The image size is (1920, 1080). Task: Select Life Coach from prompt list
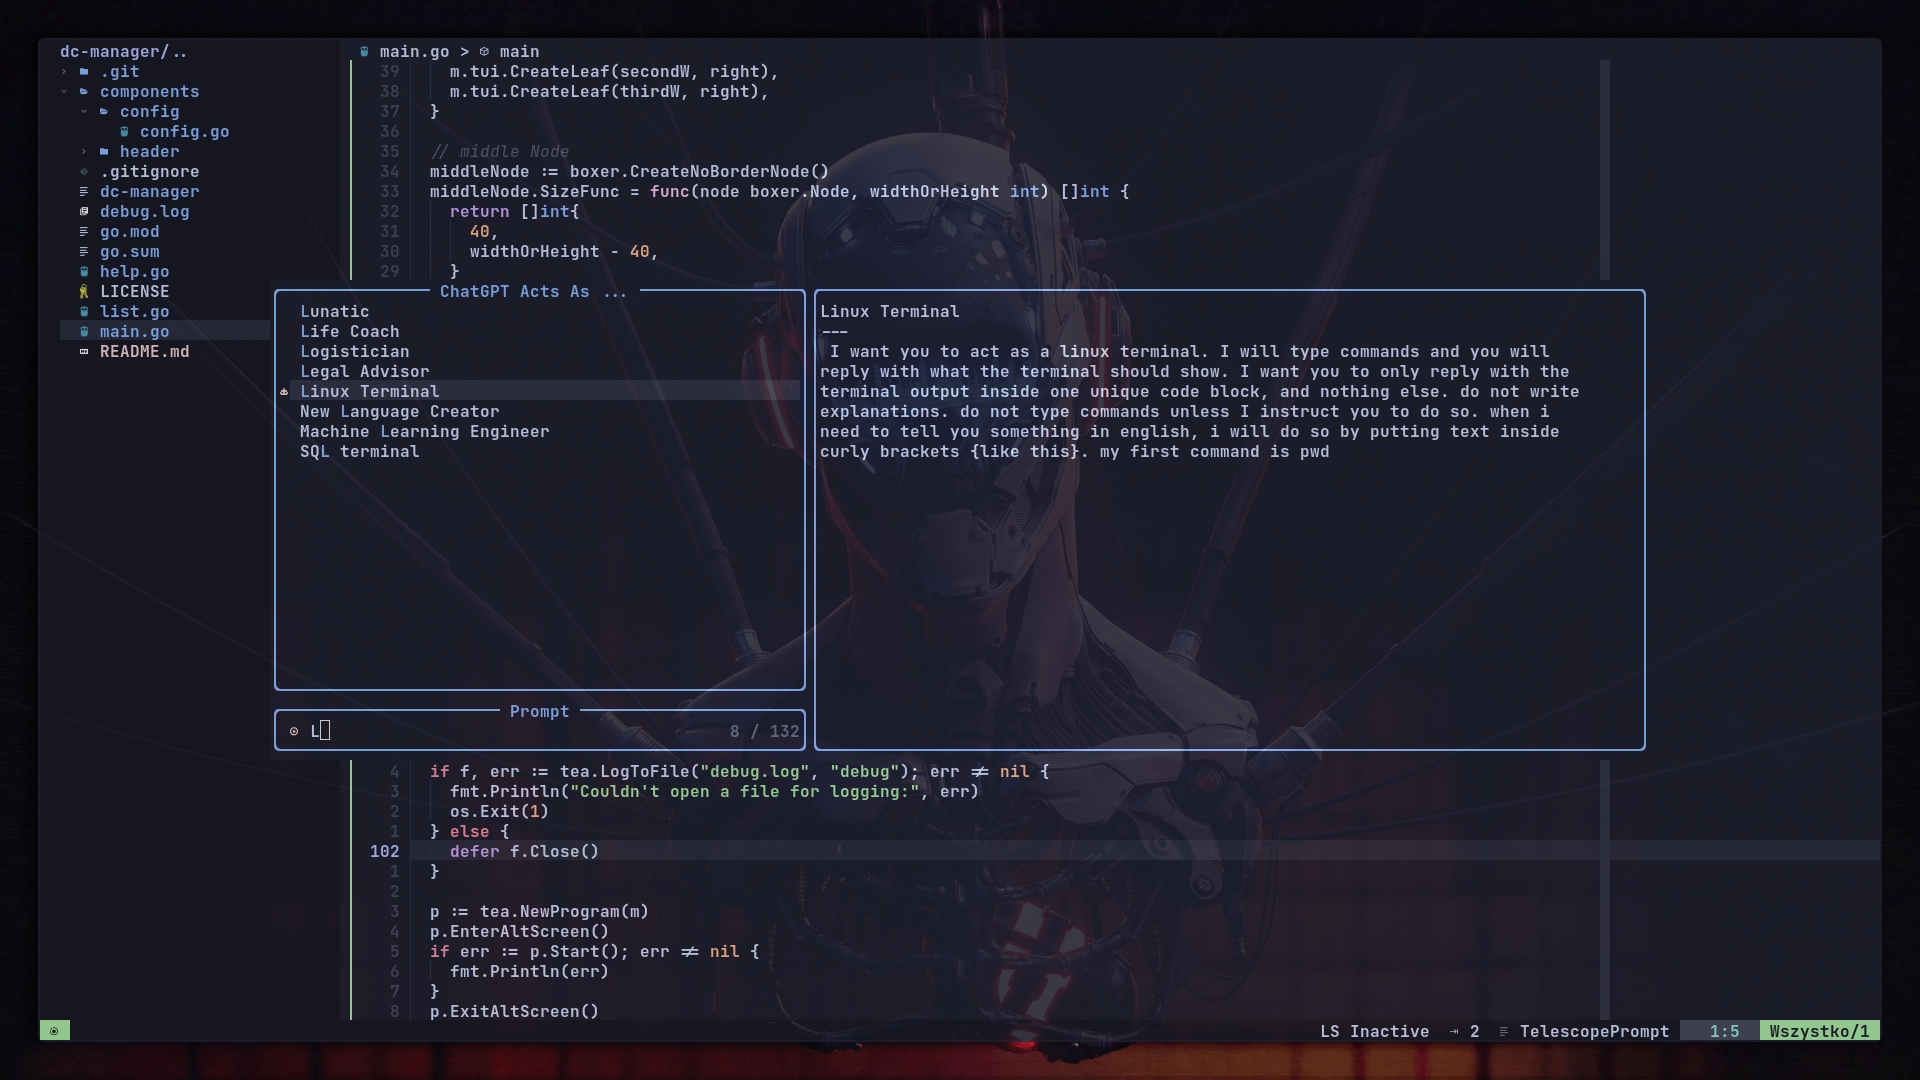348,331
